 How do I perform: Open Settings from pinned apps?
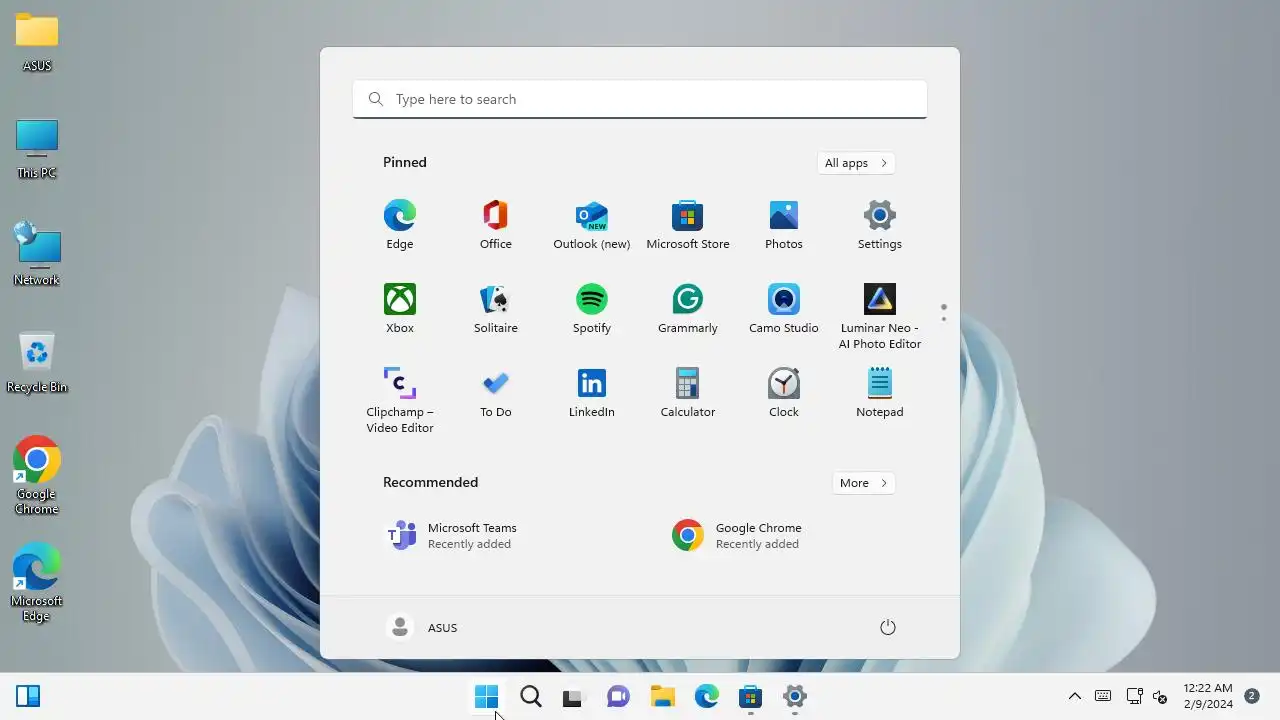[880, 225]
